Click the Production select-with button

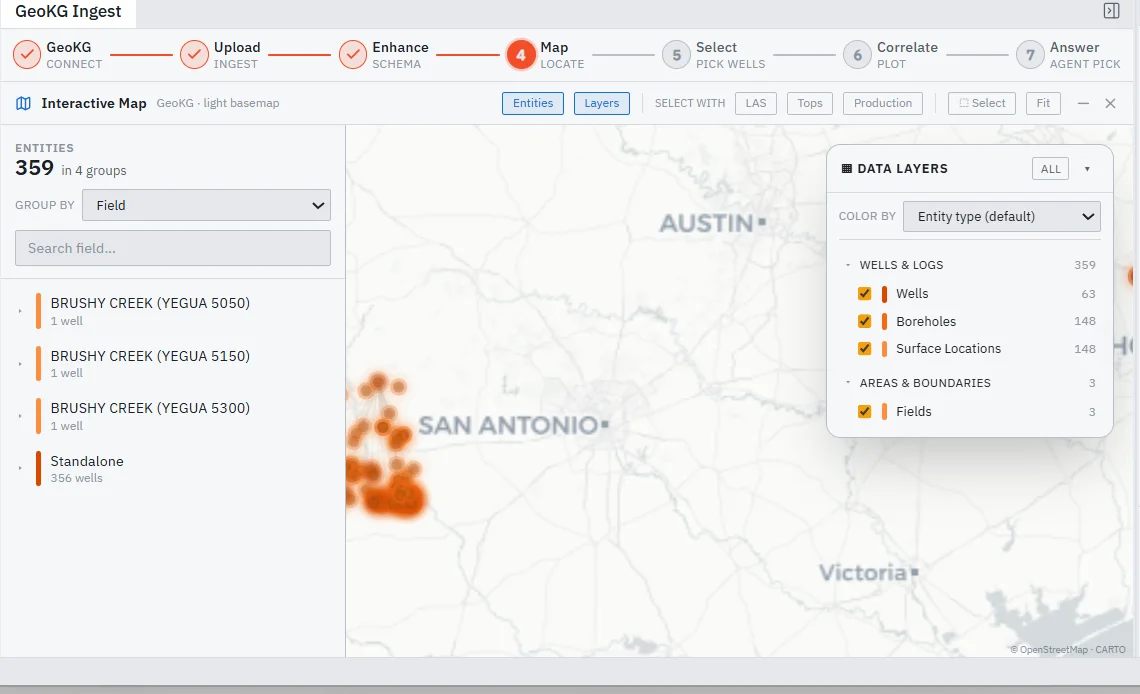pos(883,103)
